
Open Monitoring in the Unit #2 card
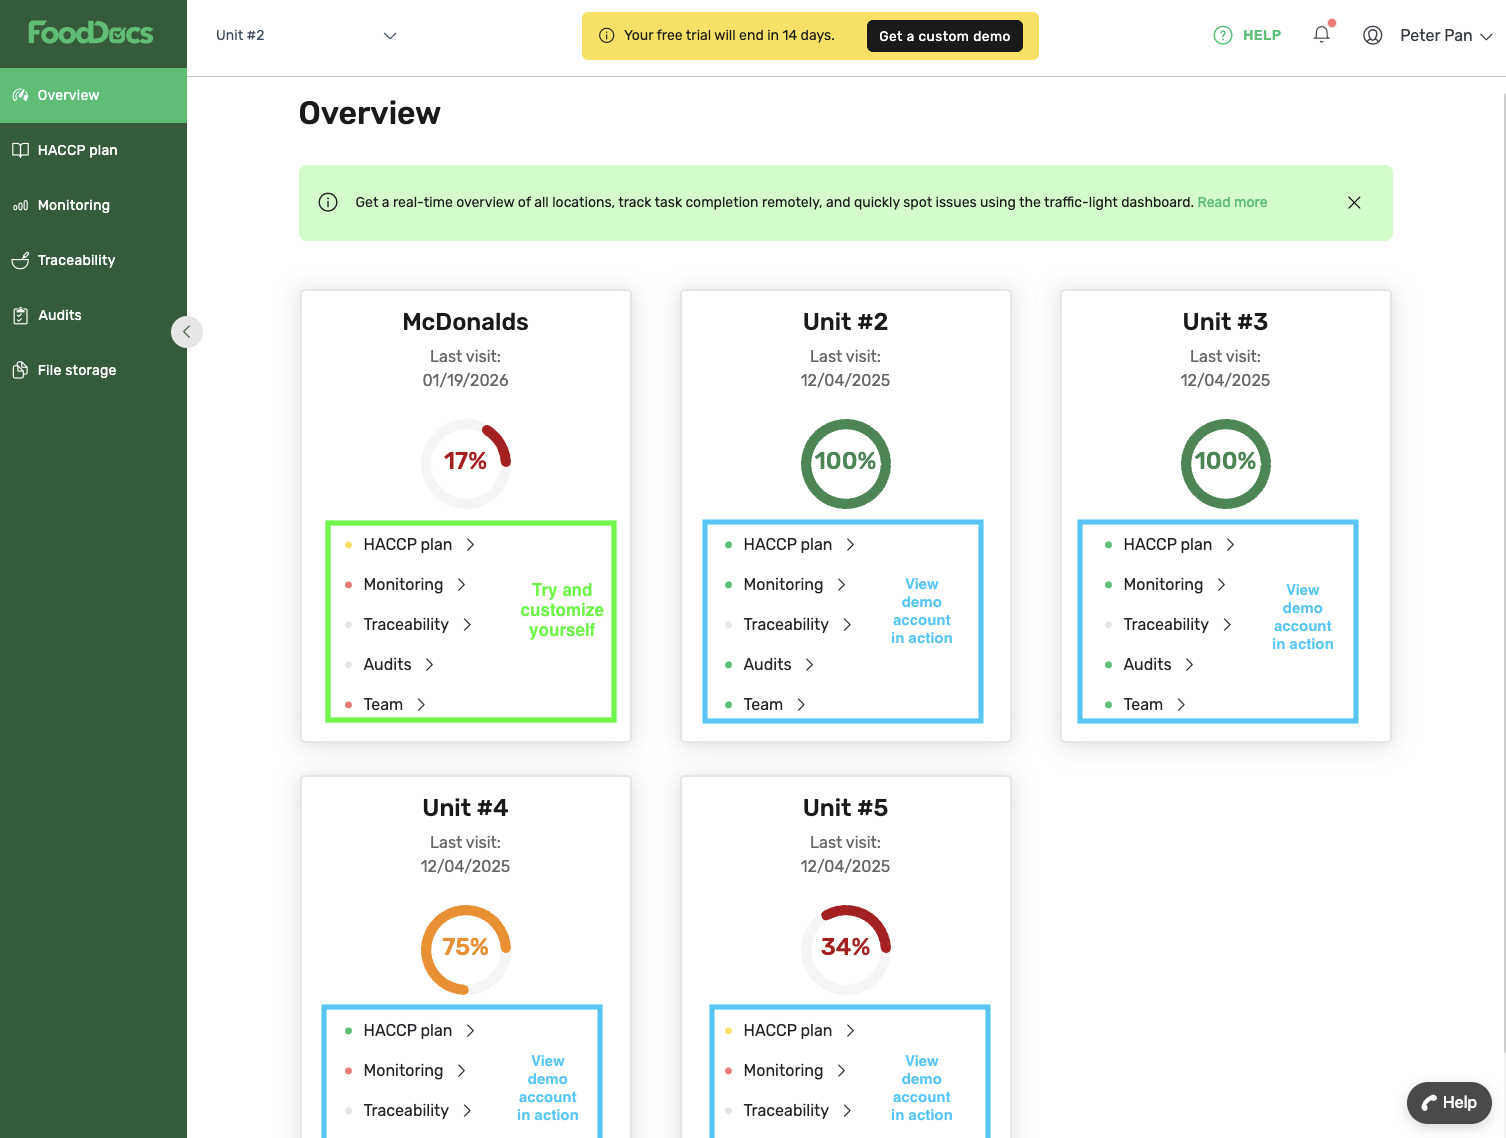pyautogui.click(x=795, y=584)
